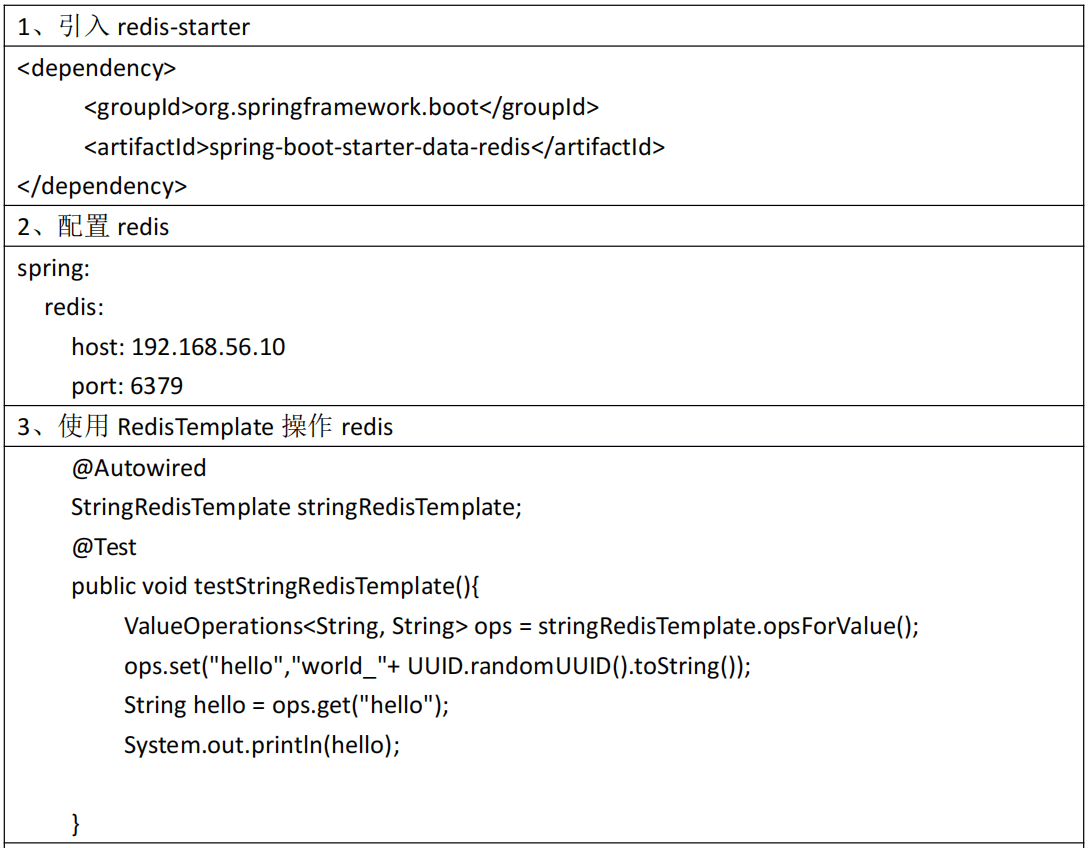Viewport: 1089px width, 848px height.
Task: Click the ops.get("hello") statement
Action: 287,705
